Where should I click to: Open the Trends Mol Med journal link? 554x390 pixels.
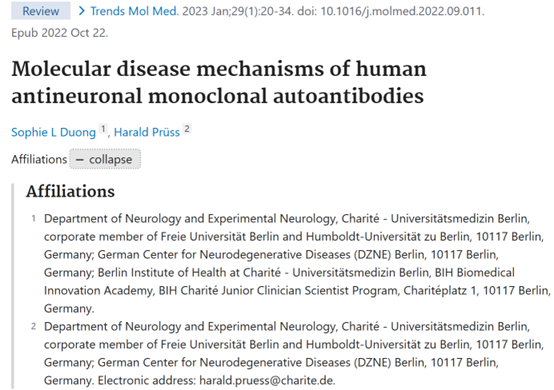coord(134,11)
